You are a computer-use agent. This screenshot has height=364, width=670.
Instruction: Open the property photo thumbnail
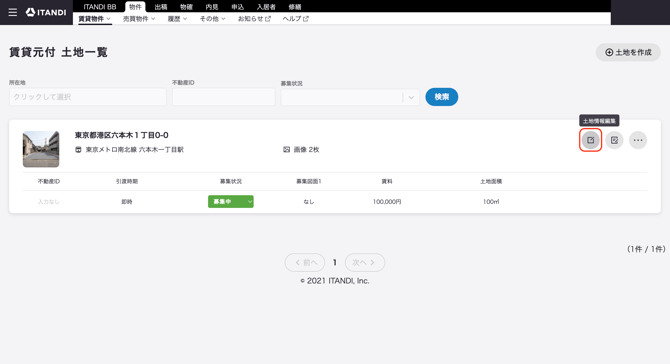click(41, 149)
